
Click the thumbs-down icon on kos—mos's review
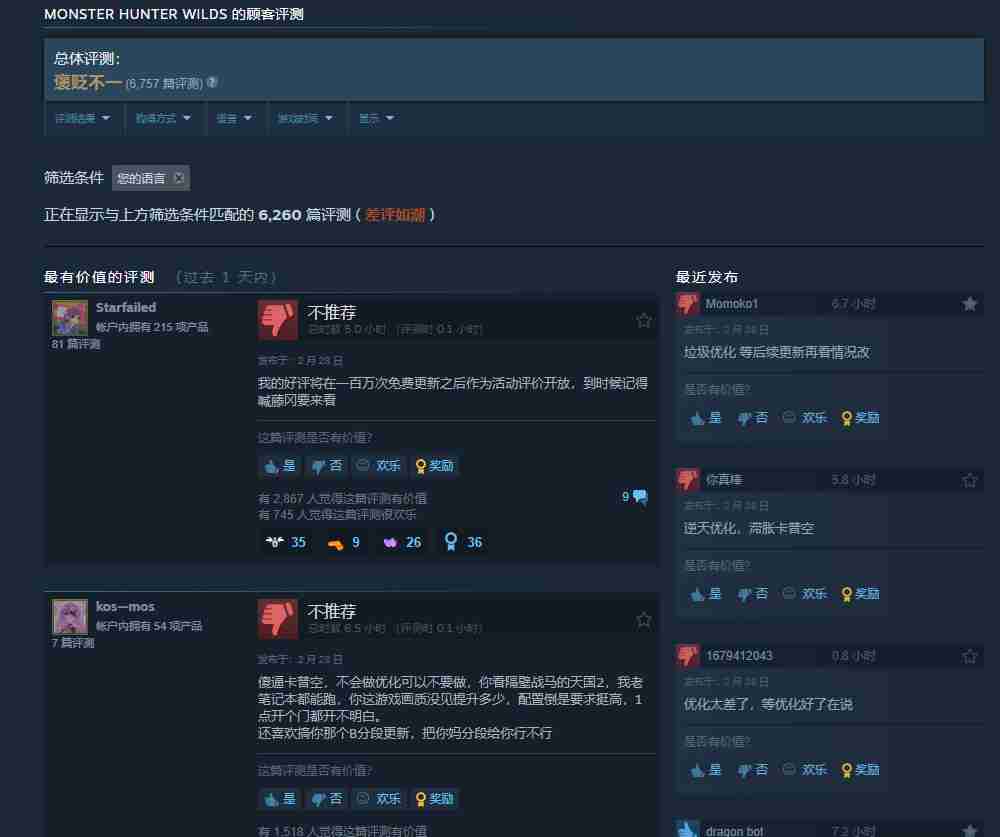(278, 618)
